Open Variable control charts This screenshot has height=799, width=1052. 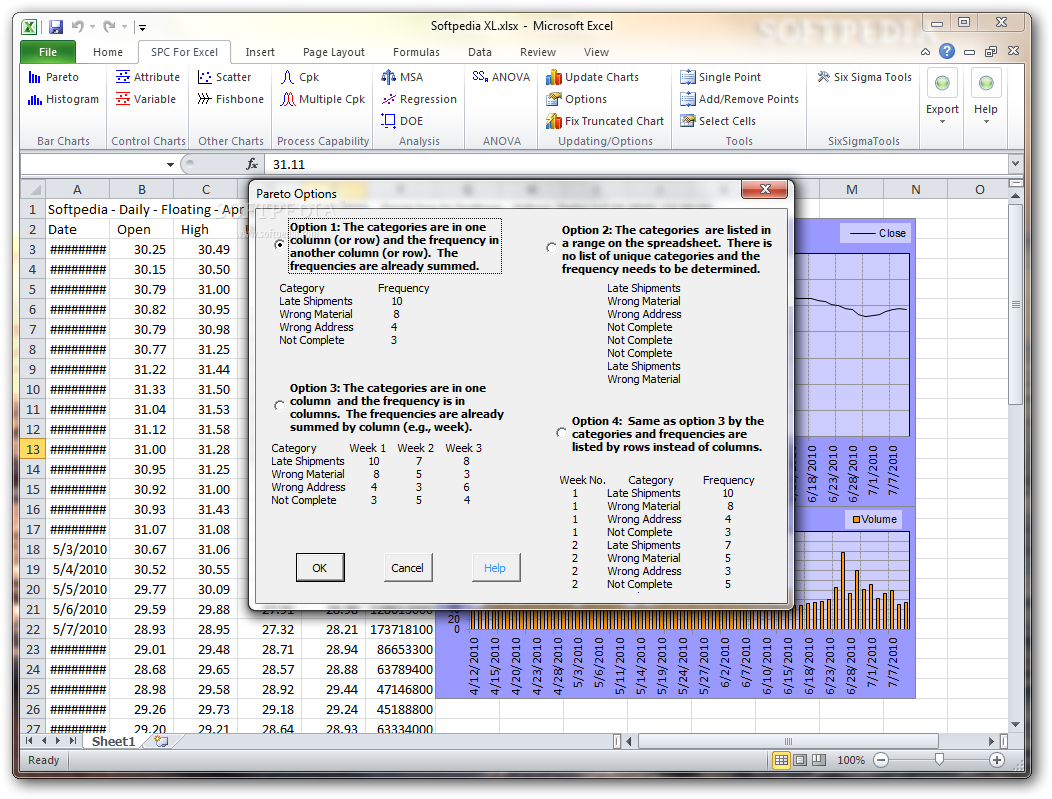[x=146, y=99]
